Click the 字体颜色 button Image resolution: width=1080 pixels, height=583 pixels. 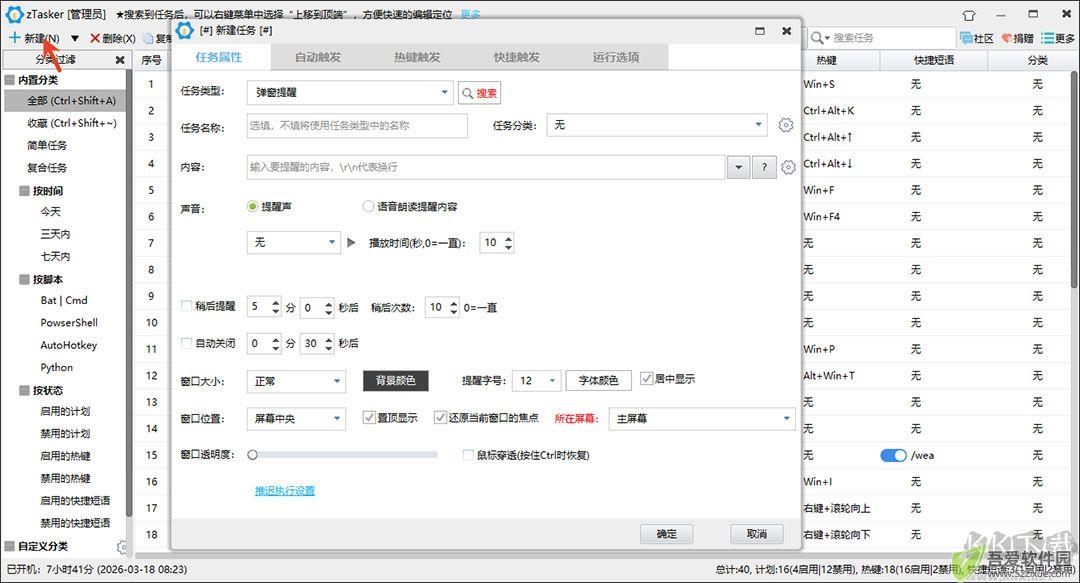click(599, 380)
